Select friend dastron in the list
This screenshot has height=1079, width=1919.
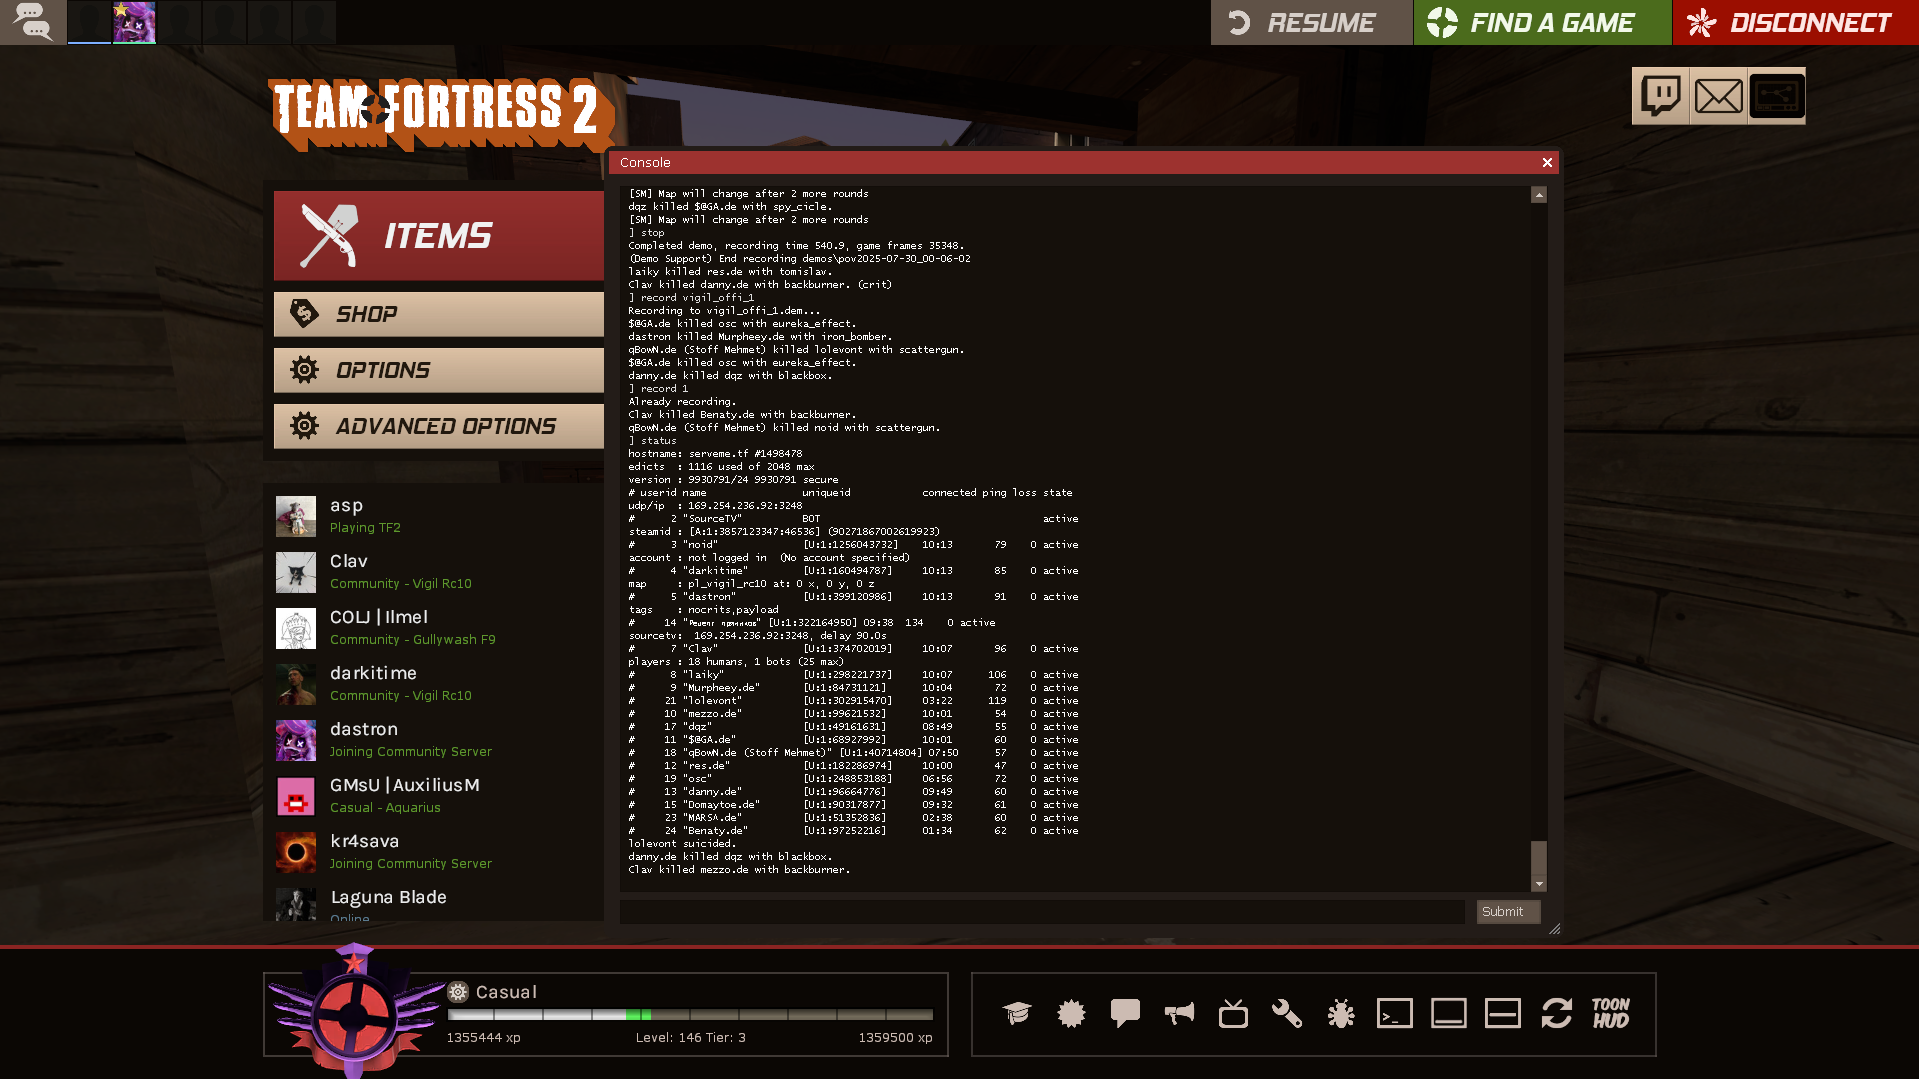click(438, 740)
